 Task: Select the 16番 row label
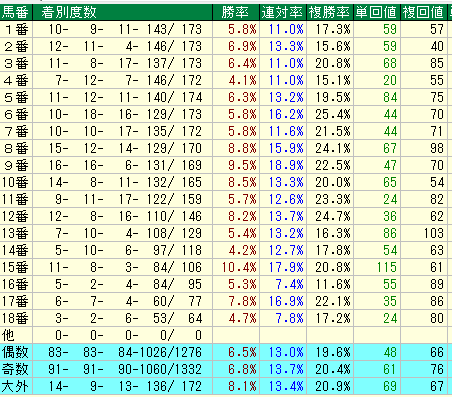click(15, 284)
